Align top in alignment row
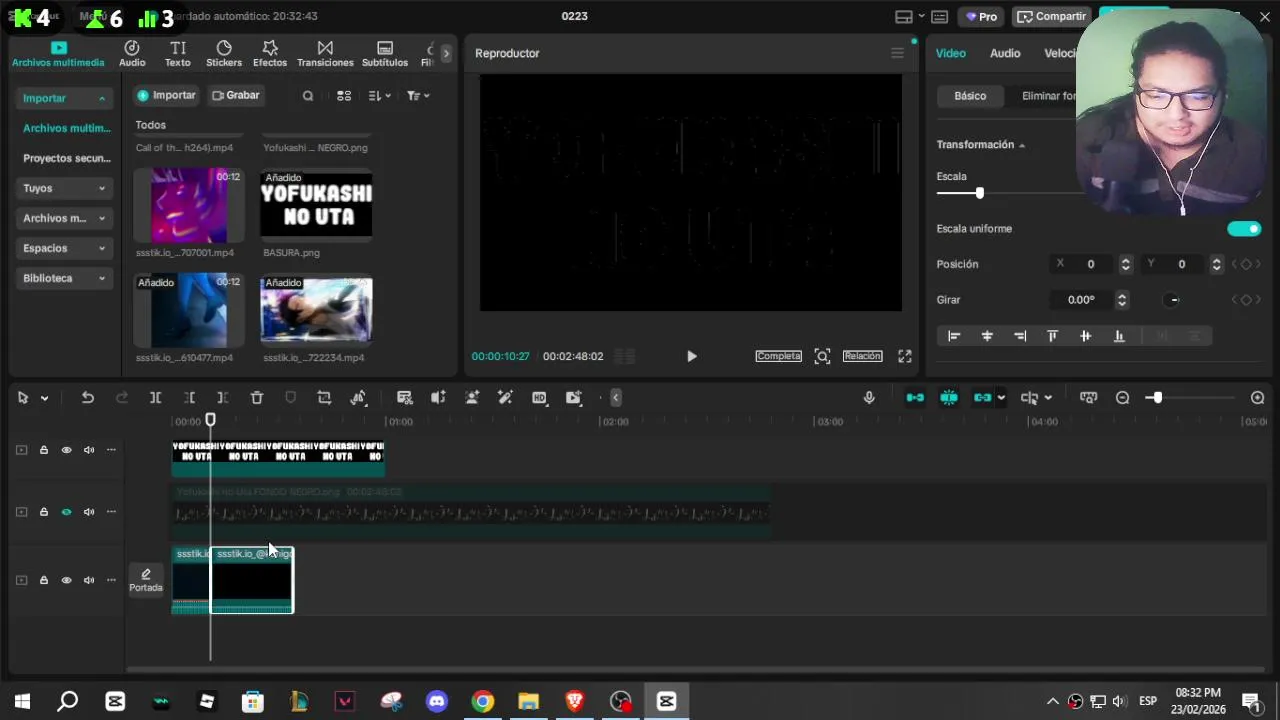The image size is (1280, 720). click(1052, 336)
